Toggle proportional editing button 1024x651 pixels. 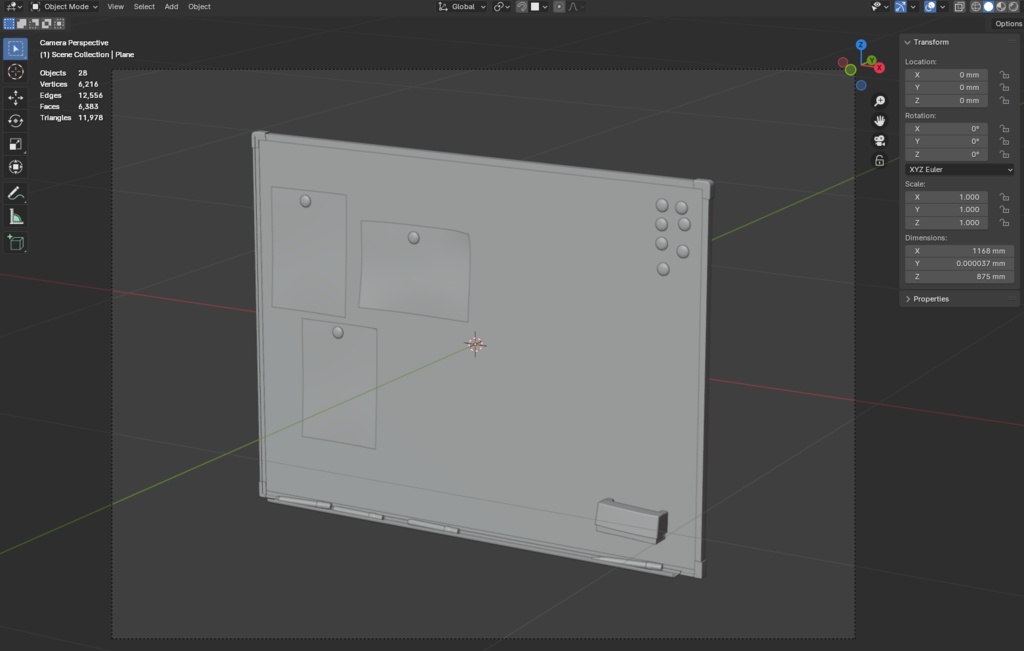point(559,7)
